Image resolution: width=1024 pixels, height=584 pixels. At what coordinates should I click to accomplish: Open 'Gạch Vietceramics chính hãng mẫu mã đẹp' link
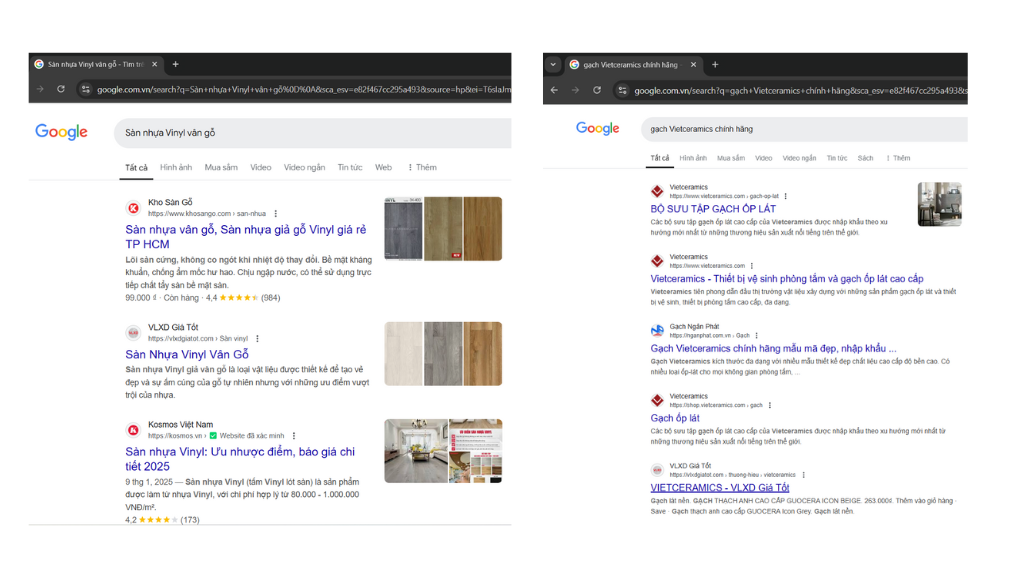pos(773,349)
